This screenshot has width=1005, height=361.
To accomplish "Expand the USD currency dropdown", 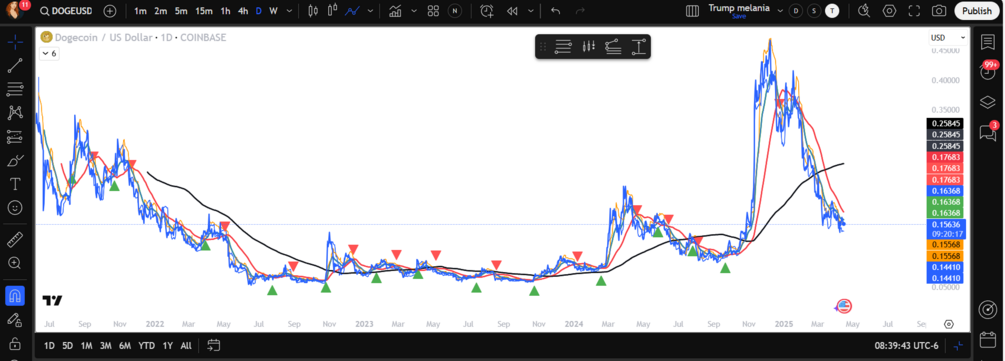I will click(x=948, y=38).
